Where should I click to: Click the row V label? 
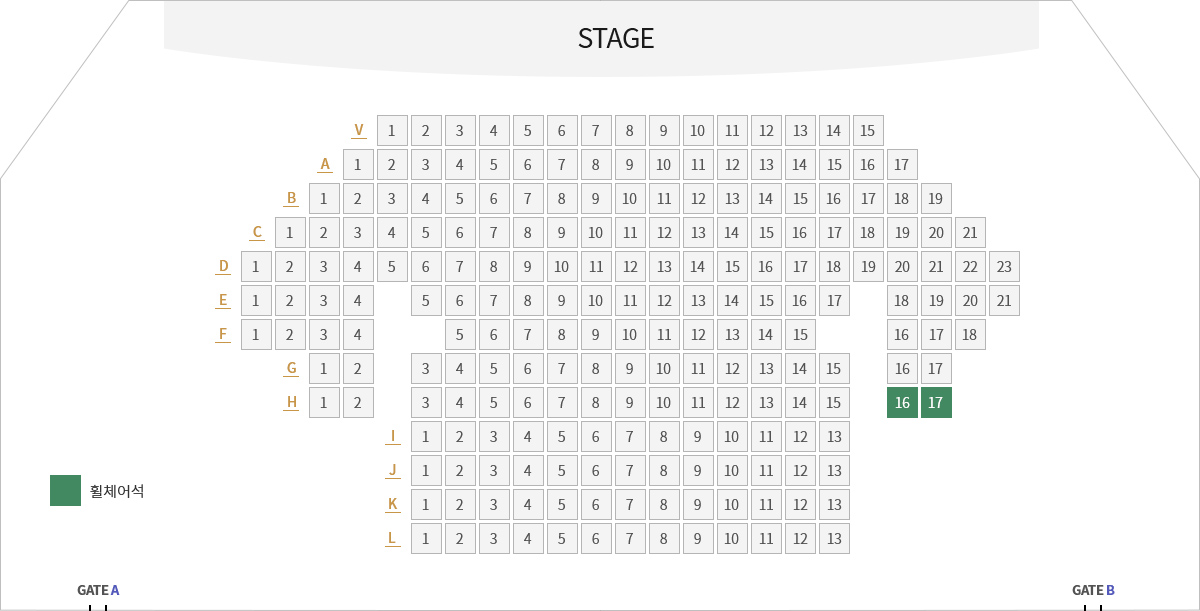359,130
